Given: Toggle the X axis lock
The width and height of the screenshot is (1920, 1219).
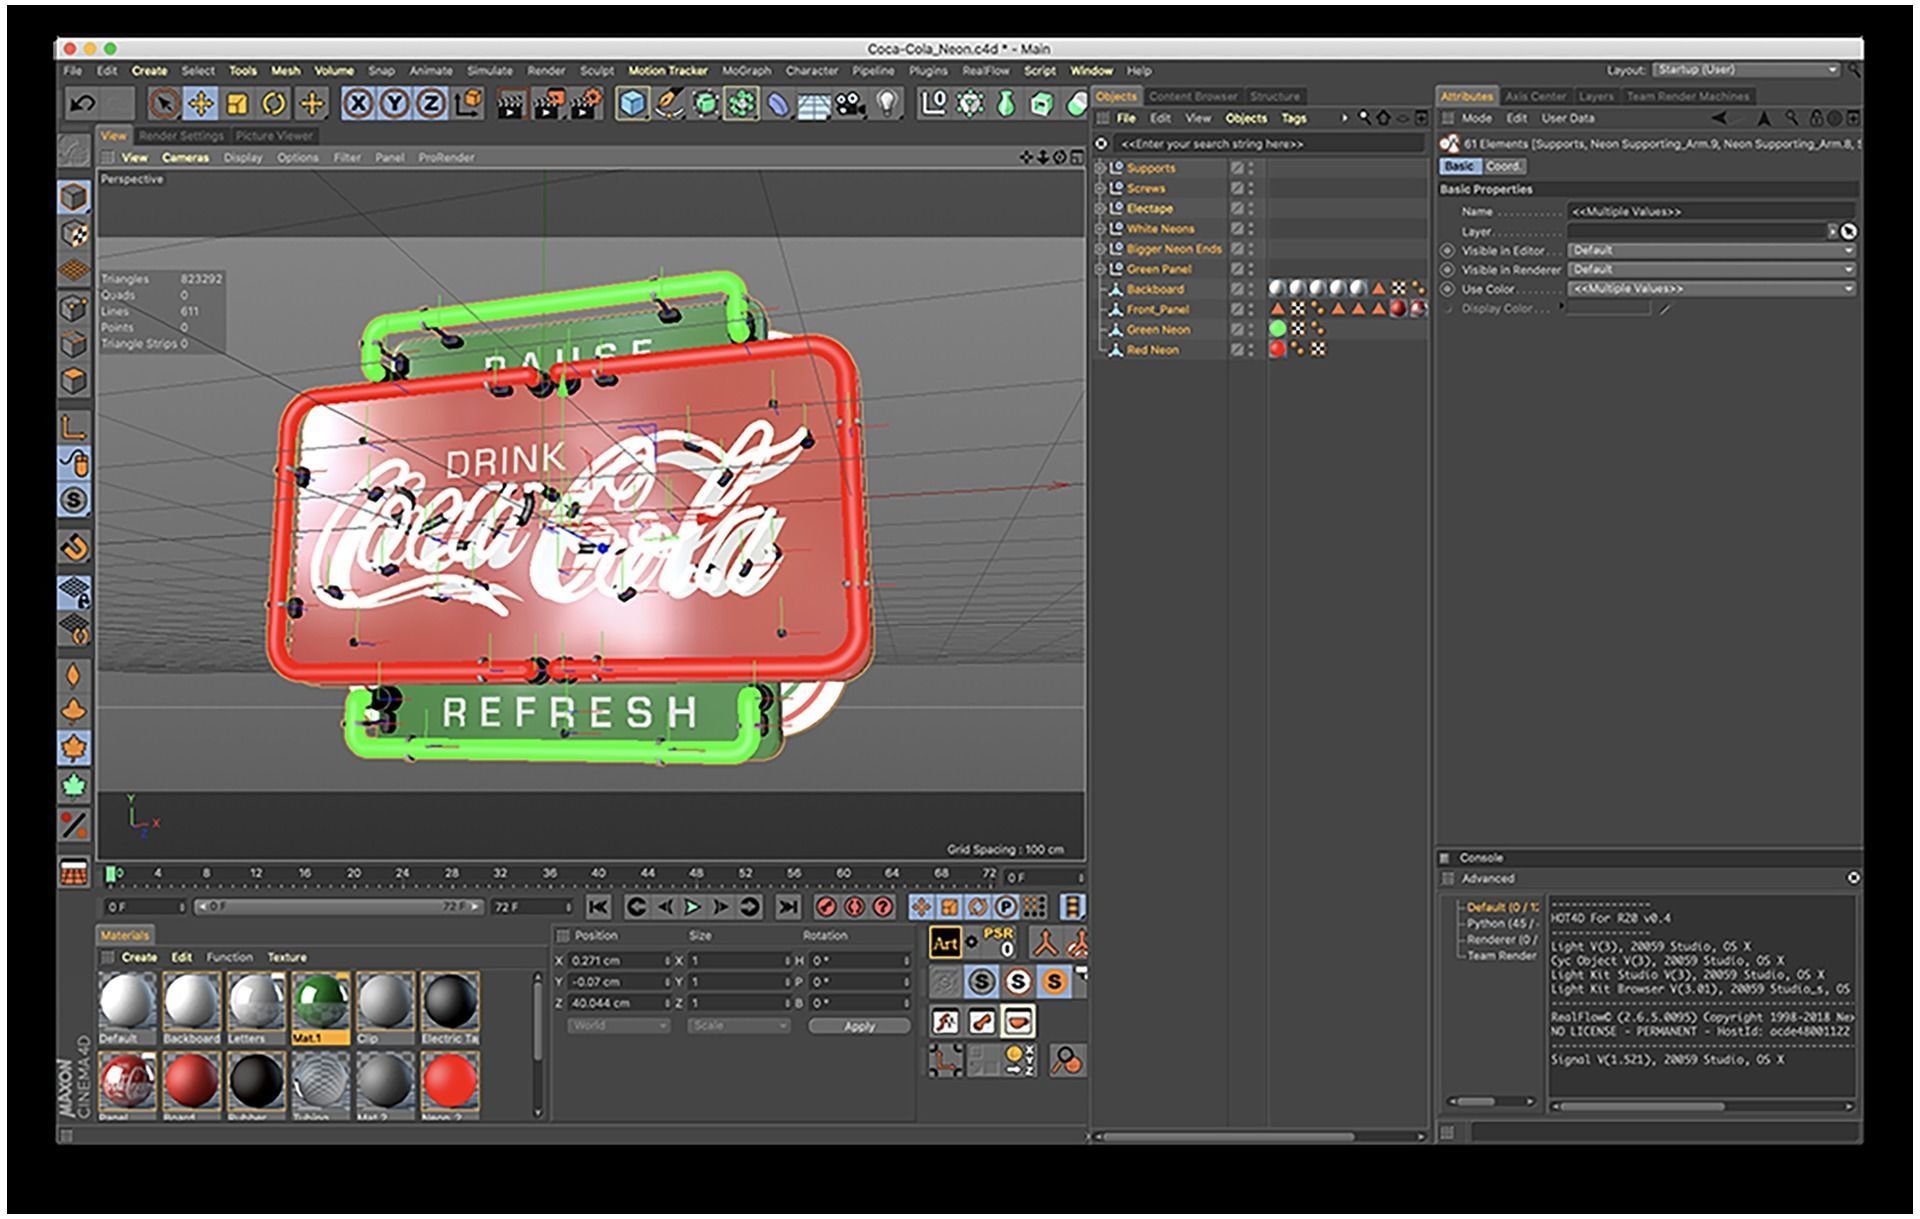Looking at the screenshot, I should (x=359, y=103).
